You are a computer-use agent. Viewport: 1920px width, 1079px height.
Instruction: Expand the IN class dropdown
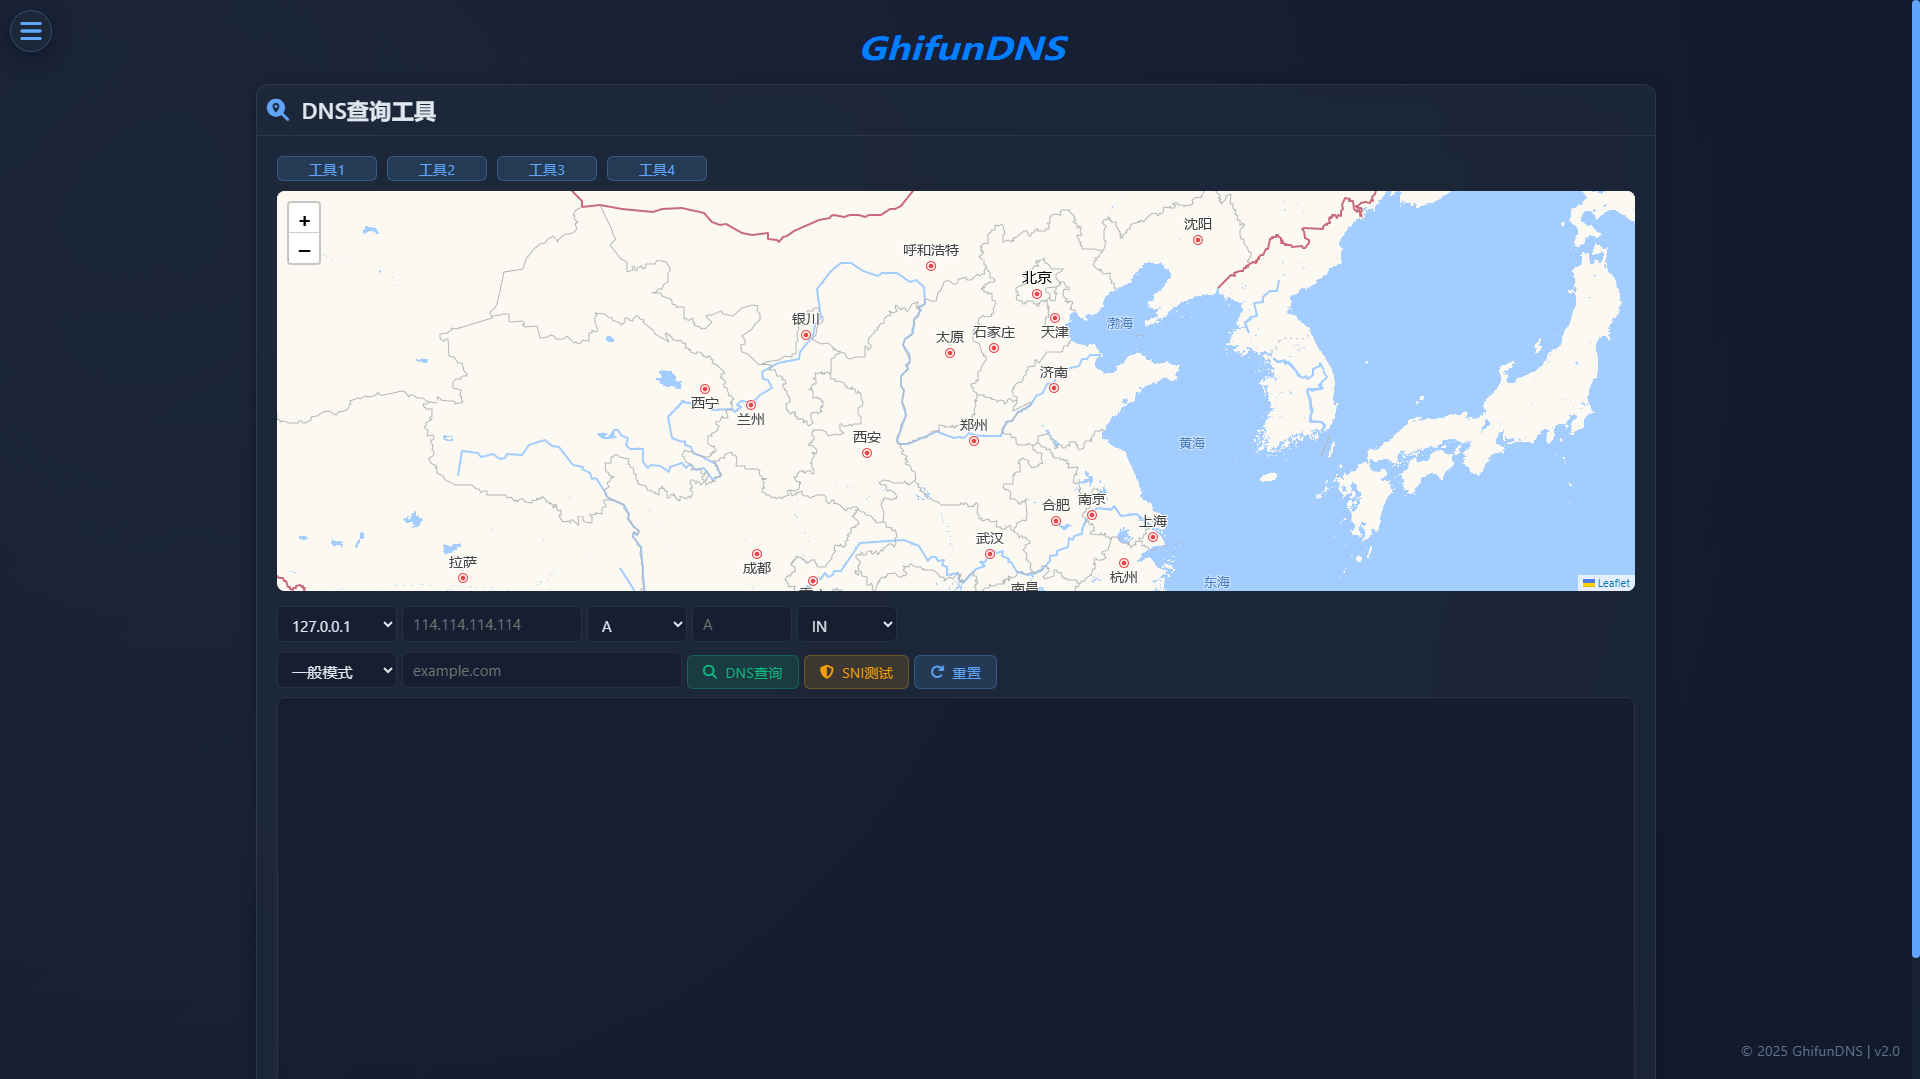click(x=847, y=625)
